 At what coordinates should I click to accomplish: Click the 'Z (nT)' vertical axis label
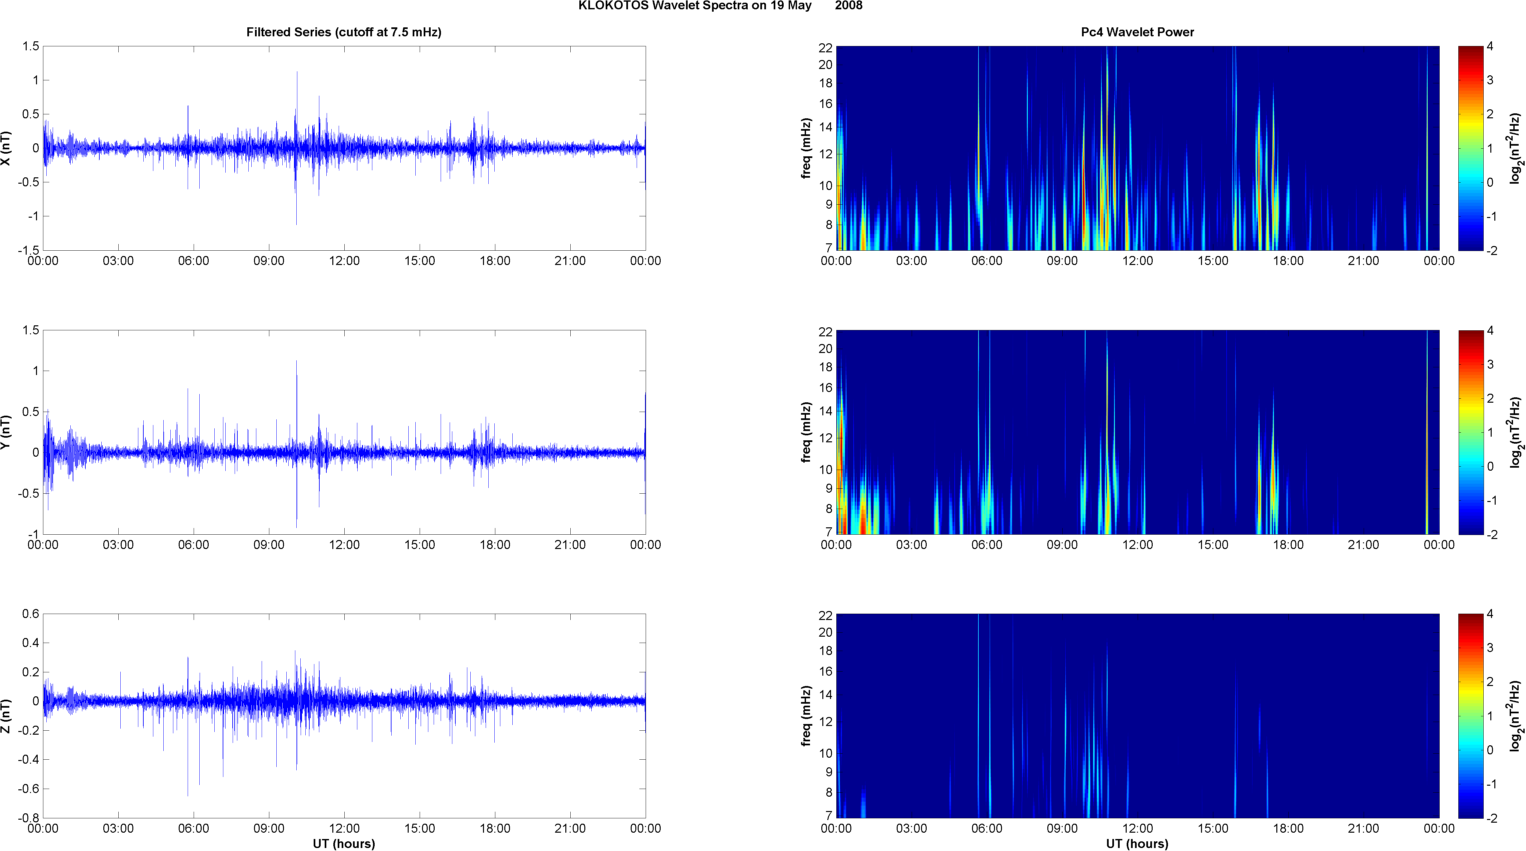[x=7, y=716]
